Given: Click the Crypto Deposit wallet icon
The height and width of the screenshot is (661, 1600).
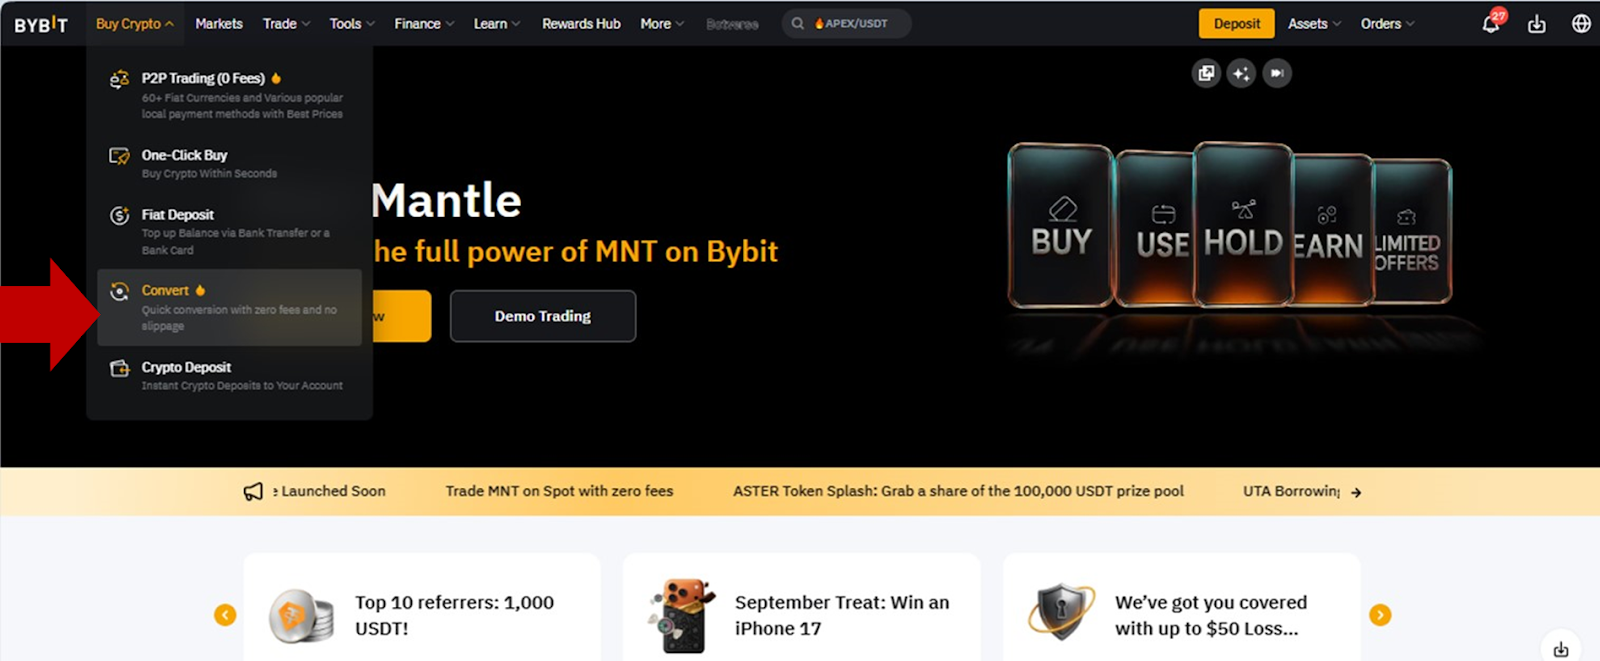Looking at the screenshot, I should pos(119,368).
